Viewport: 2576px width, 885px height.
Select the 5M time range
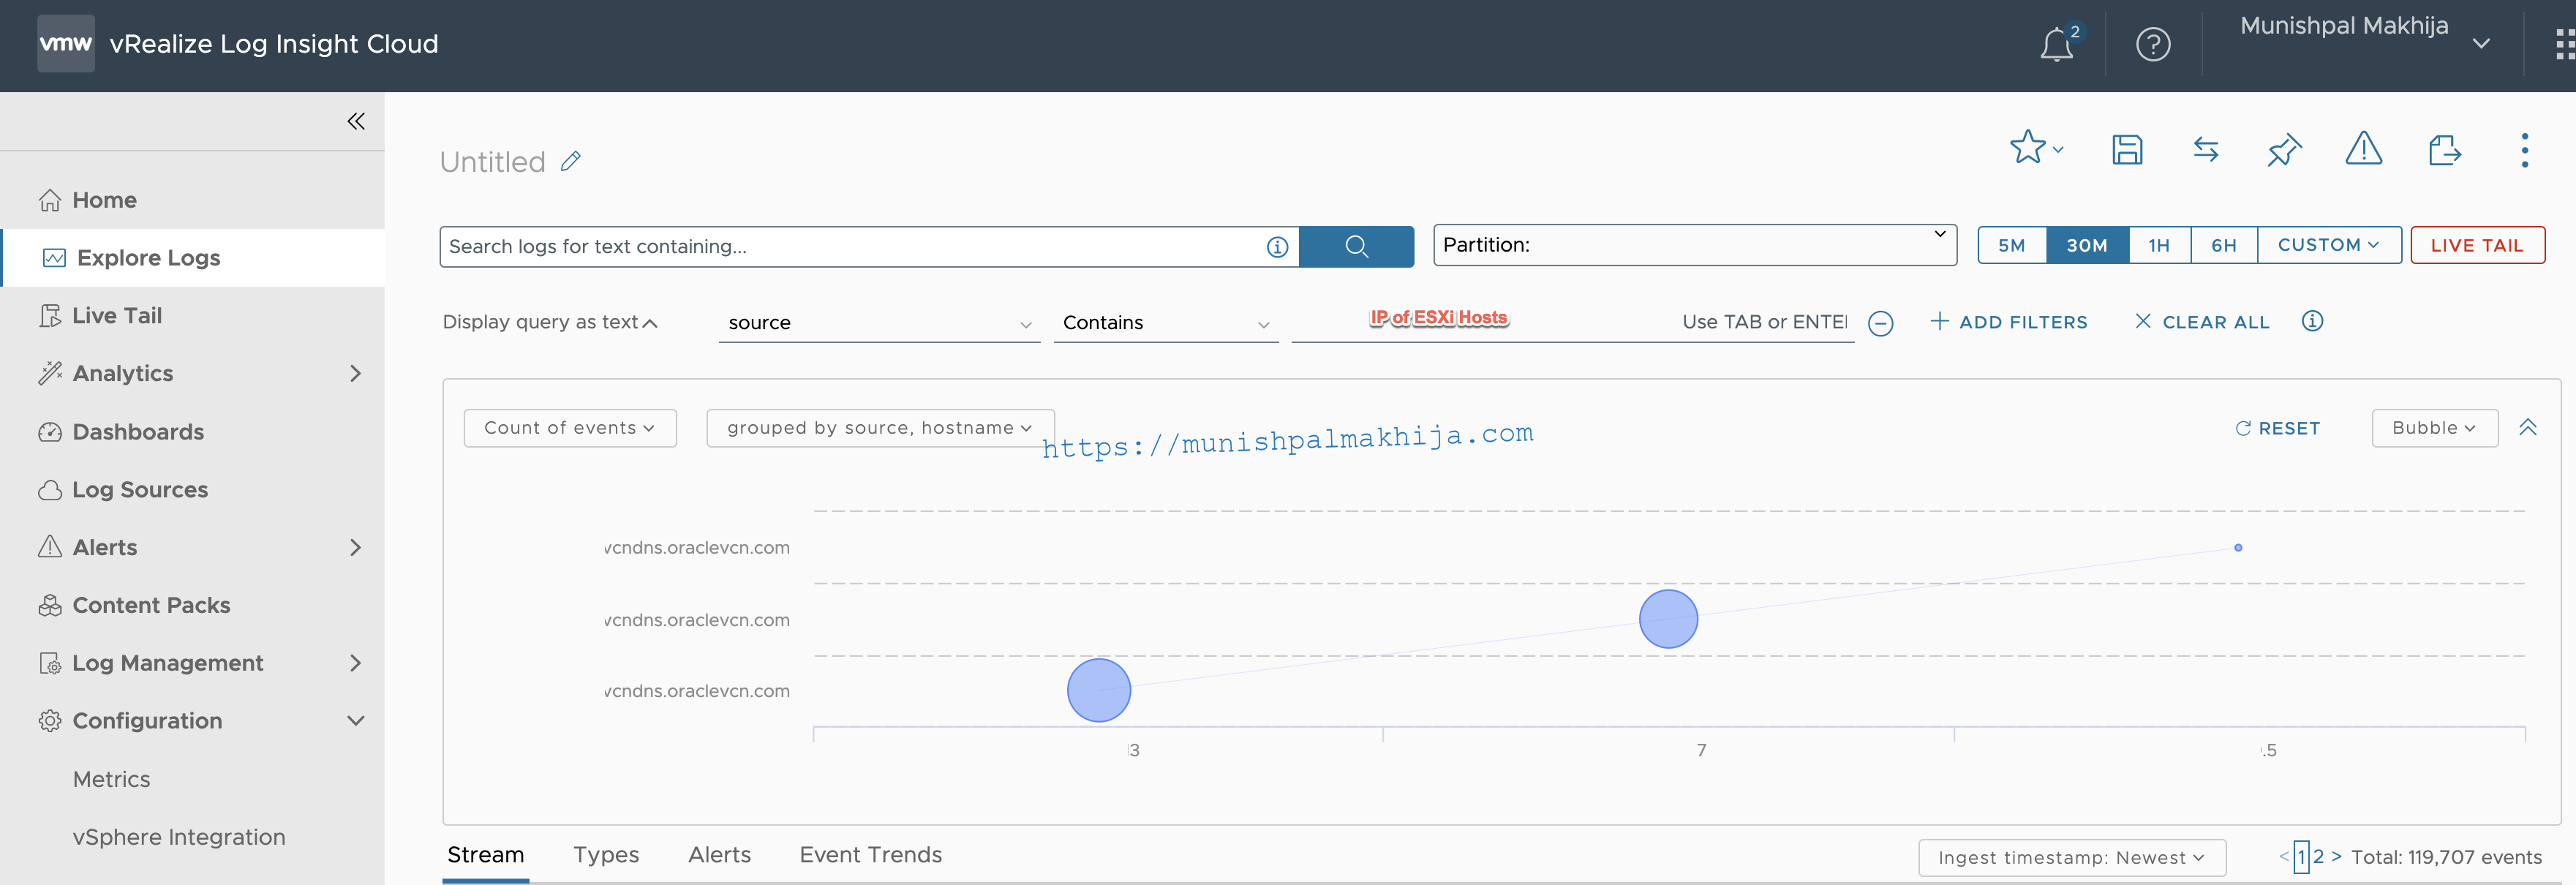tap(2012, 245)
